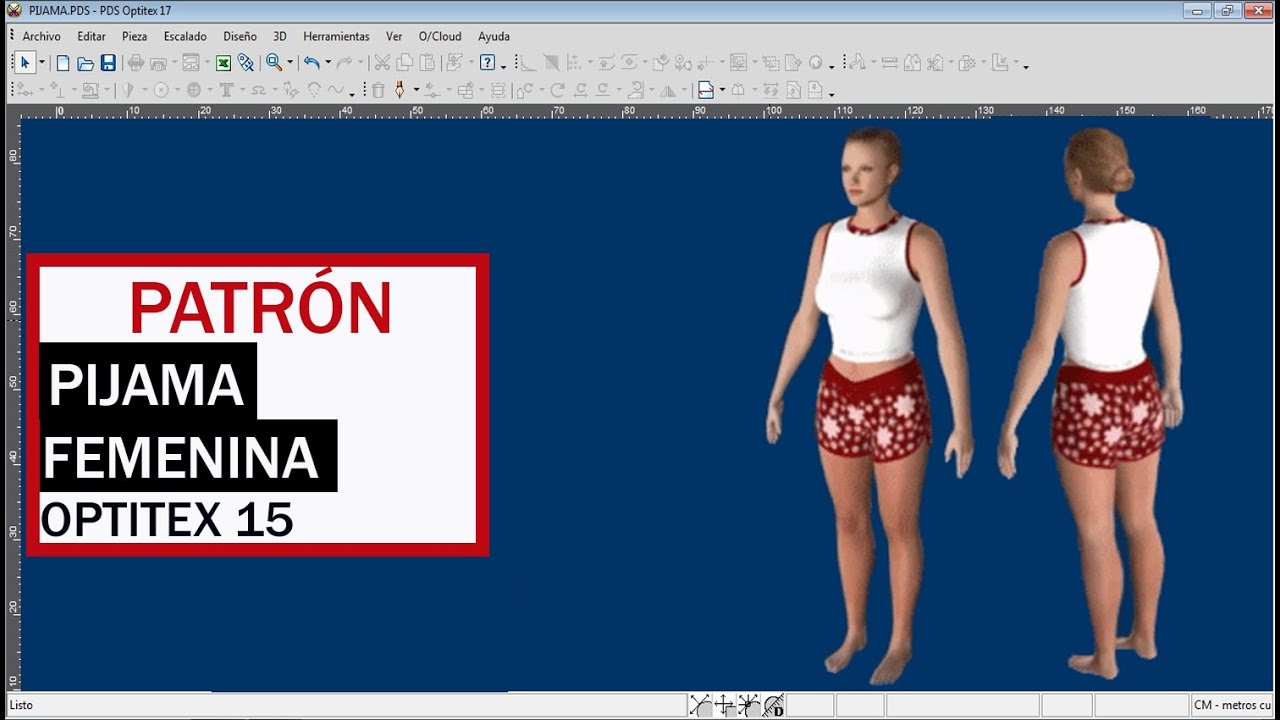Click the horizontal ruler at top
This screenshot has height=720, width=1280.
point(646,110)
